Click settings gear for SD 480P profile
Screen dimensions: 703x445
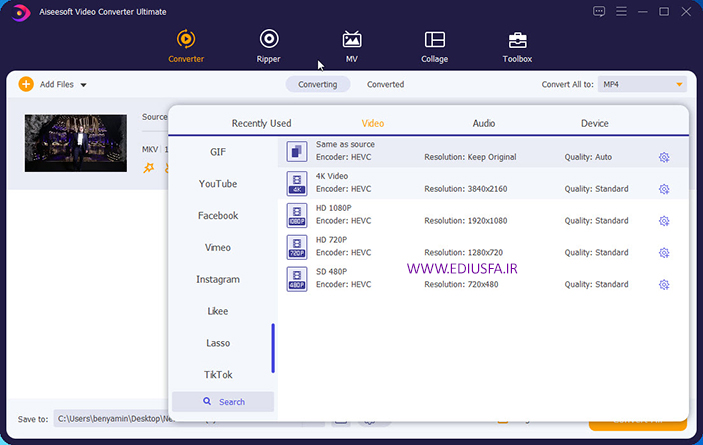663,285
